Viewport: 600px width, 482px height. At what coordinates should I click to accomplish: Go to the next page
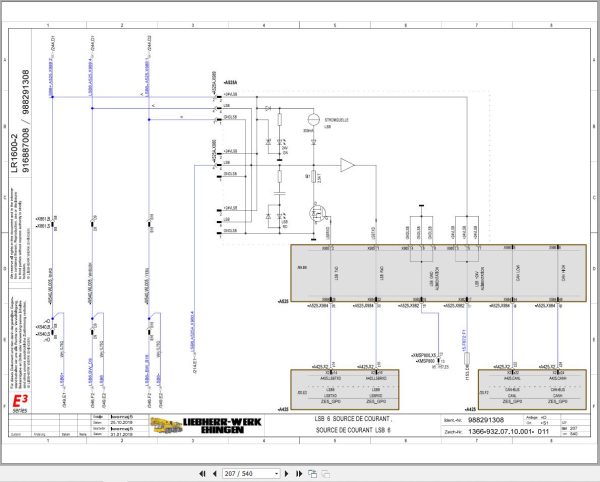click(x=287, y=474)
